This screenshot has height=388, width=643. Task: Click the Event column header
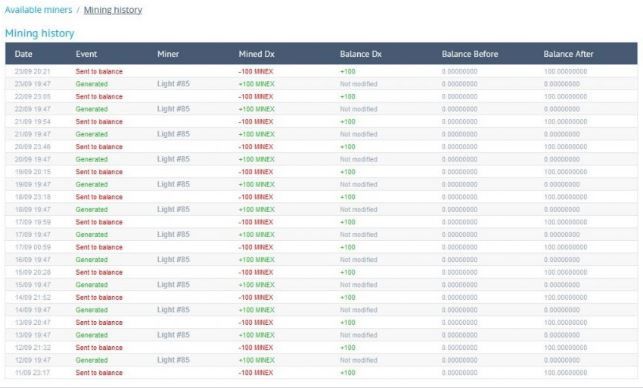(86, 54)
